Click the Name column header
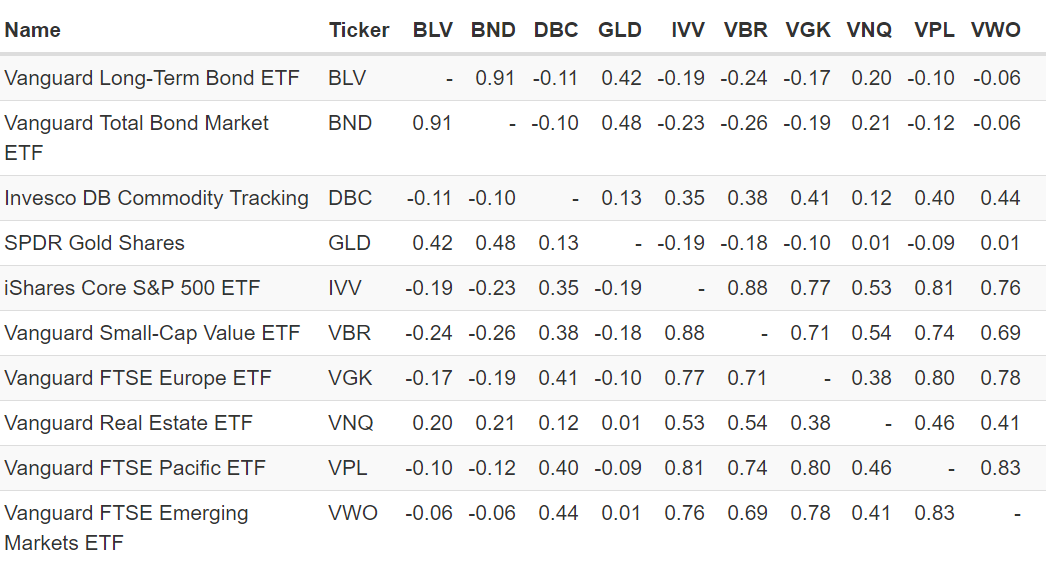Viewport: 1046px width, 565px height. click(x=32, y=30)
